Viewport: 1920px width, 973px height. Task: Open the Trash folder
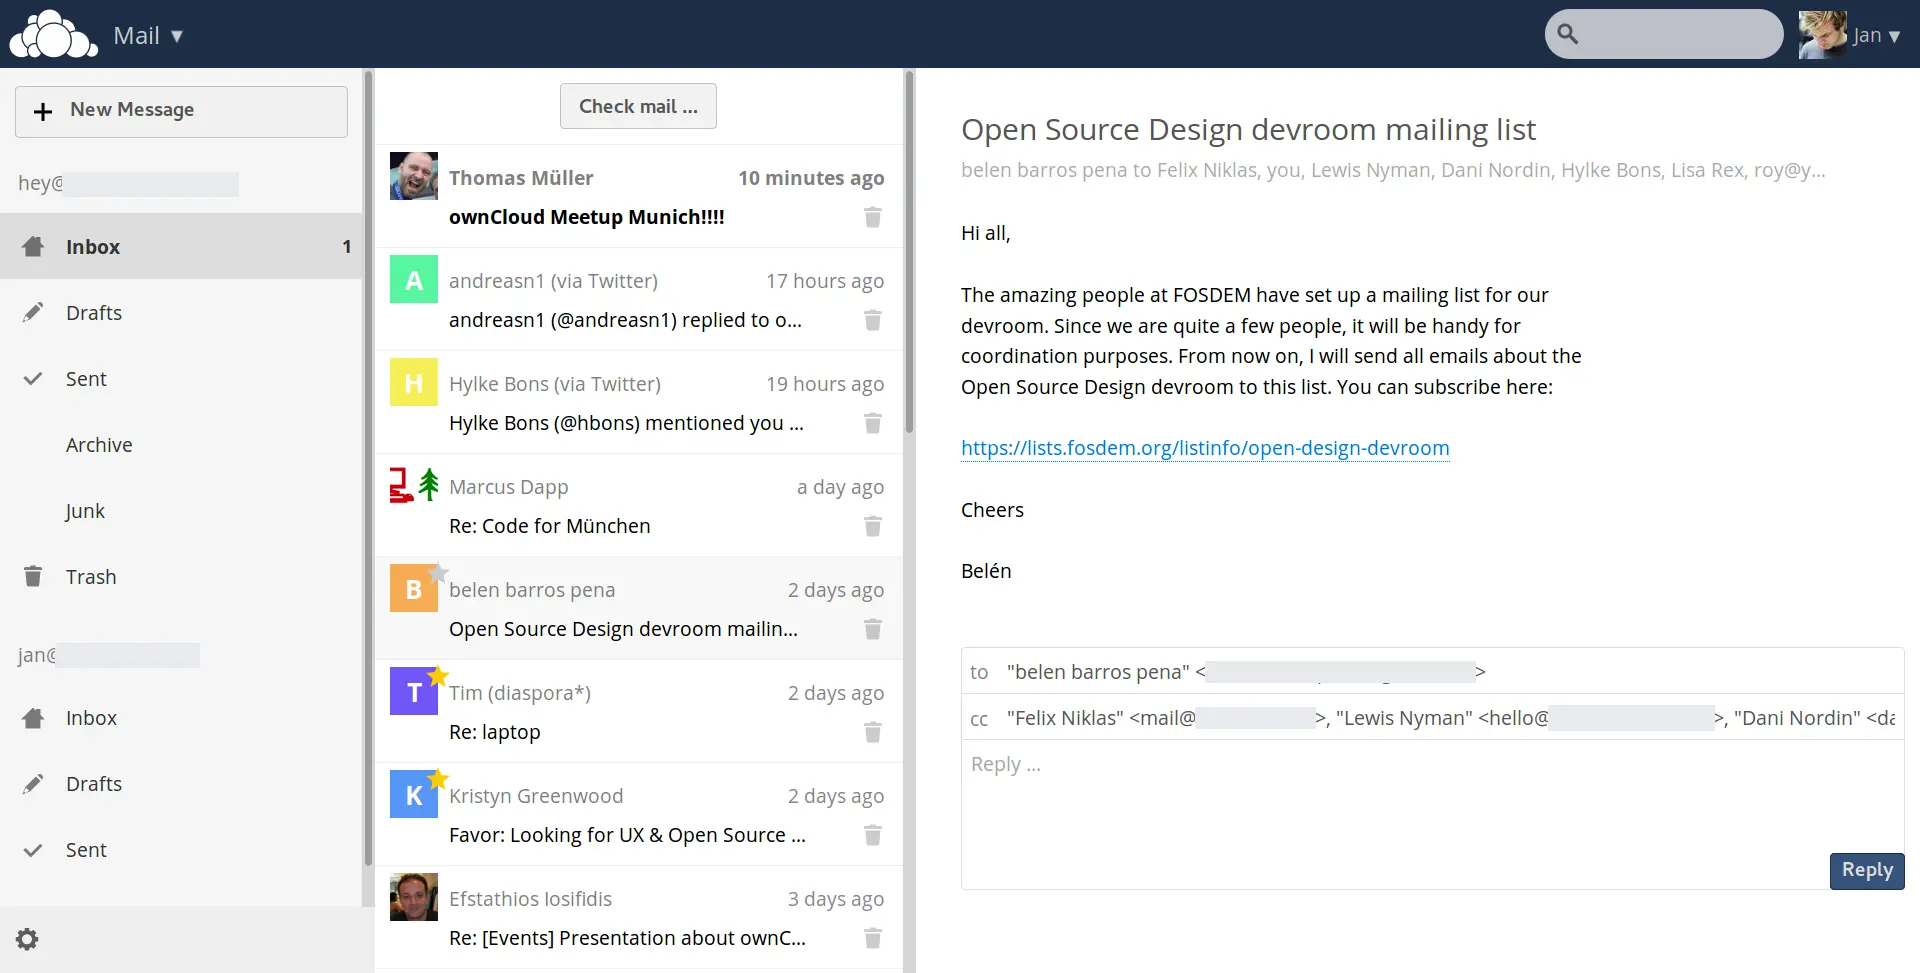coord(181,577)
